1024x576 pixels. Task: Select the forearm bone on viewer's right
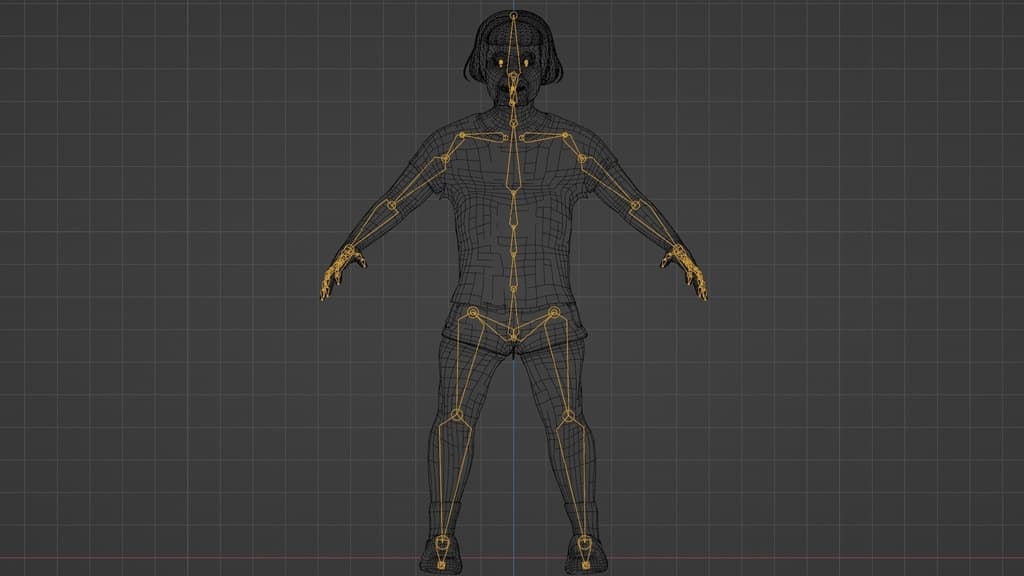coord(658,229)
